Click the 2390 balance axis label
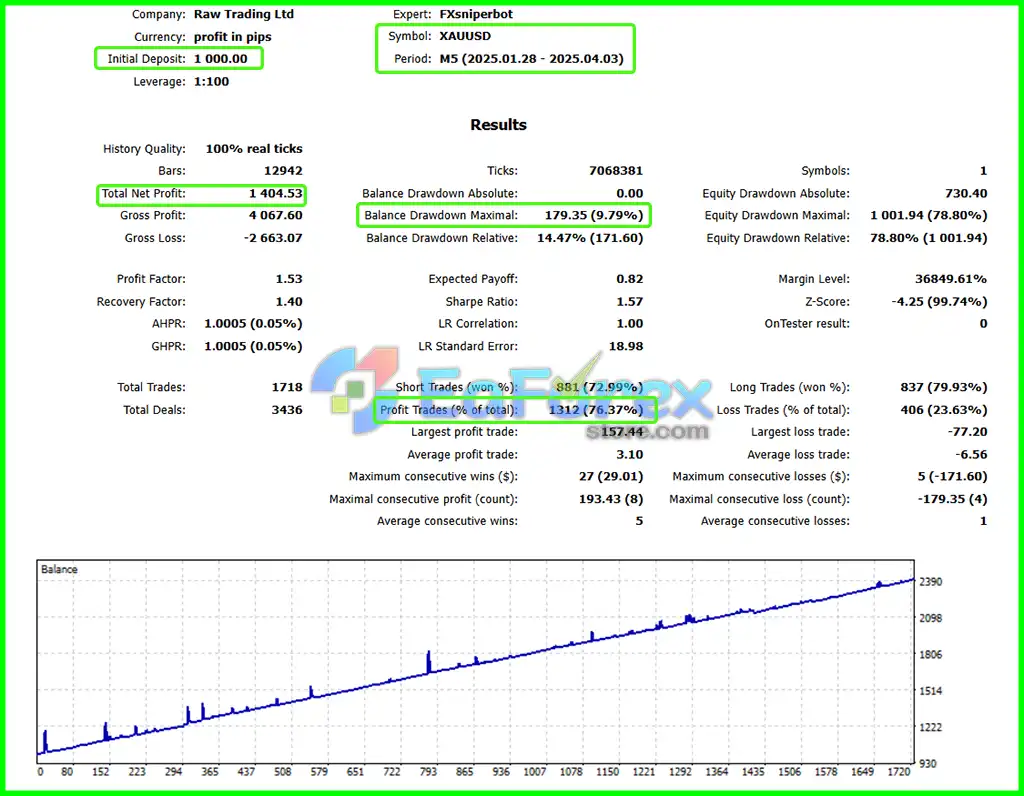Screen dimensions: 1024x796 tap(931, 582)
